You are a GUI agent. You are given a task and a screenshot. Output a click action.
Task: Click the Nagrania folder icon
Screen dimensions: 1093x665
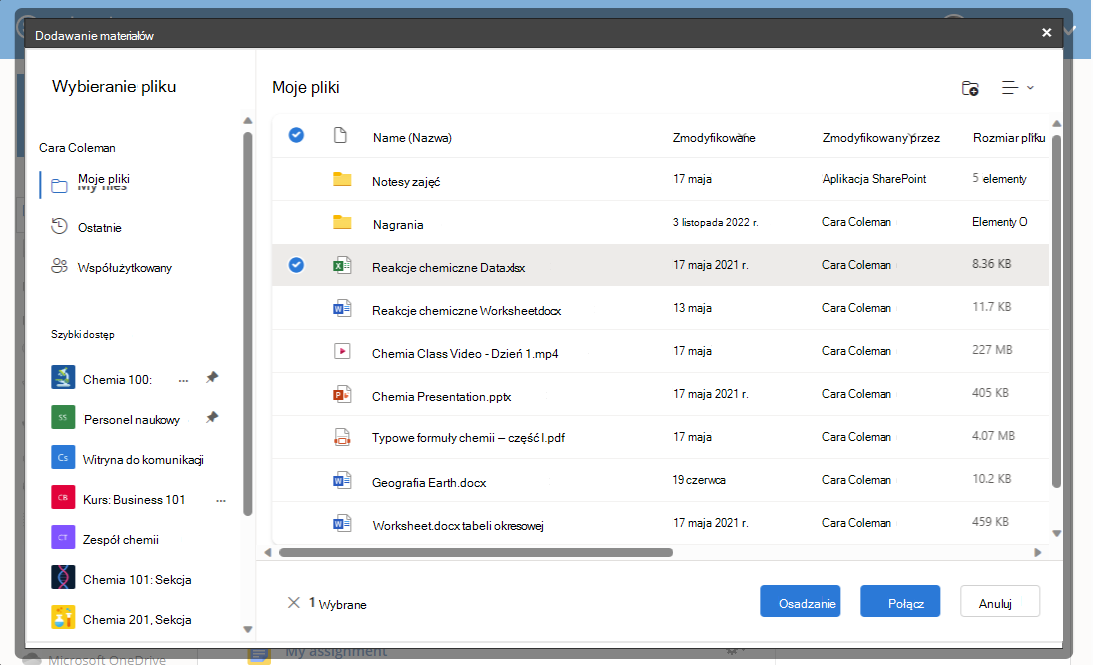(342, 222)
